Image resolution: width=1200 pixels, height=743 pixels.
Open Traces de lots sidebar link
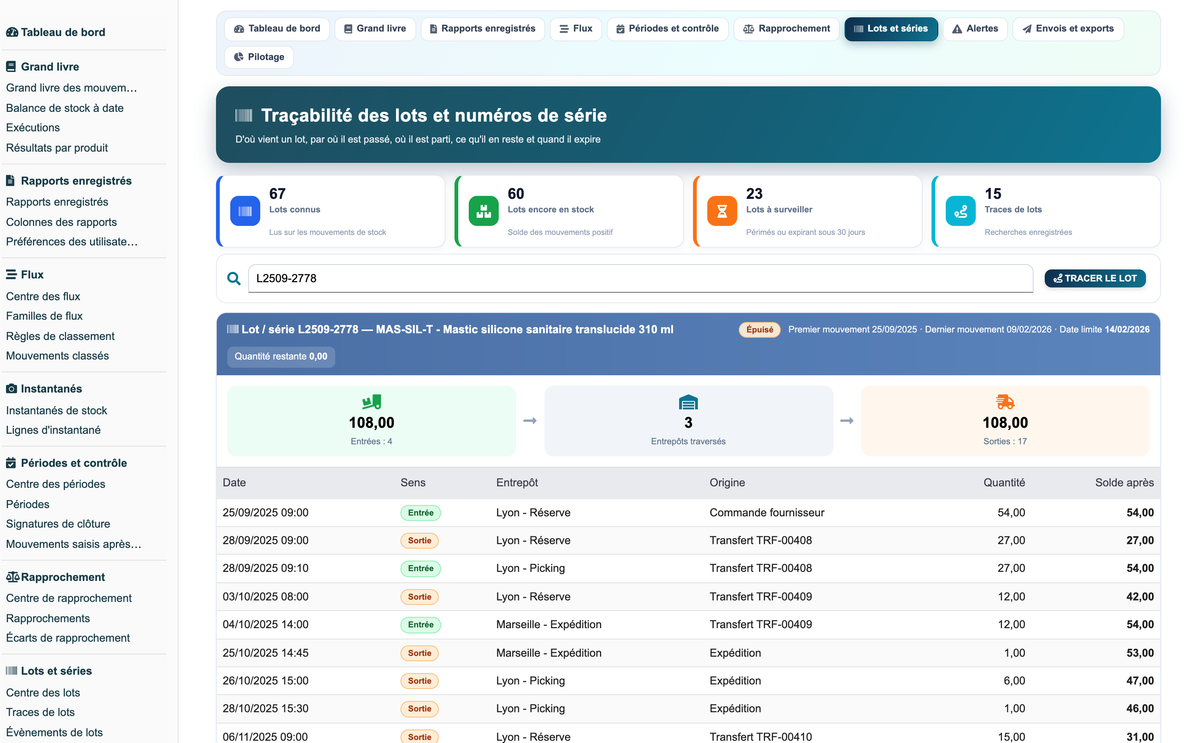tap(40, 712)
